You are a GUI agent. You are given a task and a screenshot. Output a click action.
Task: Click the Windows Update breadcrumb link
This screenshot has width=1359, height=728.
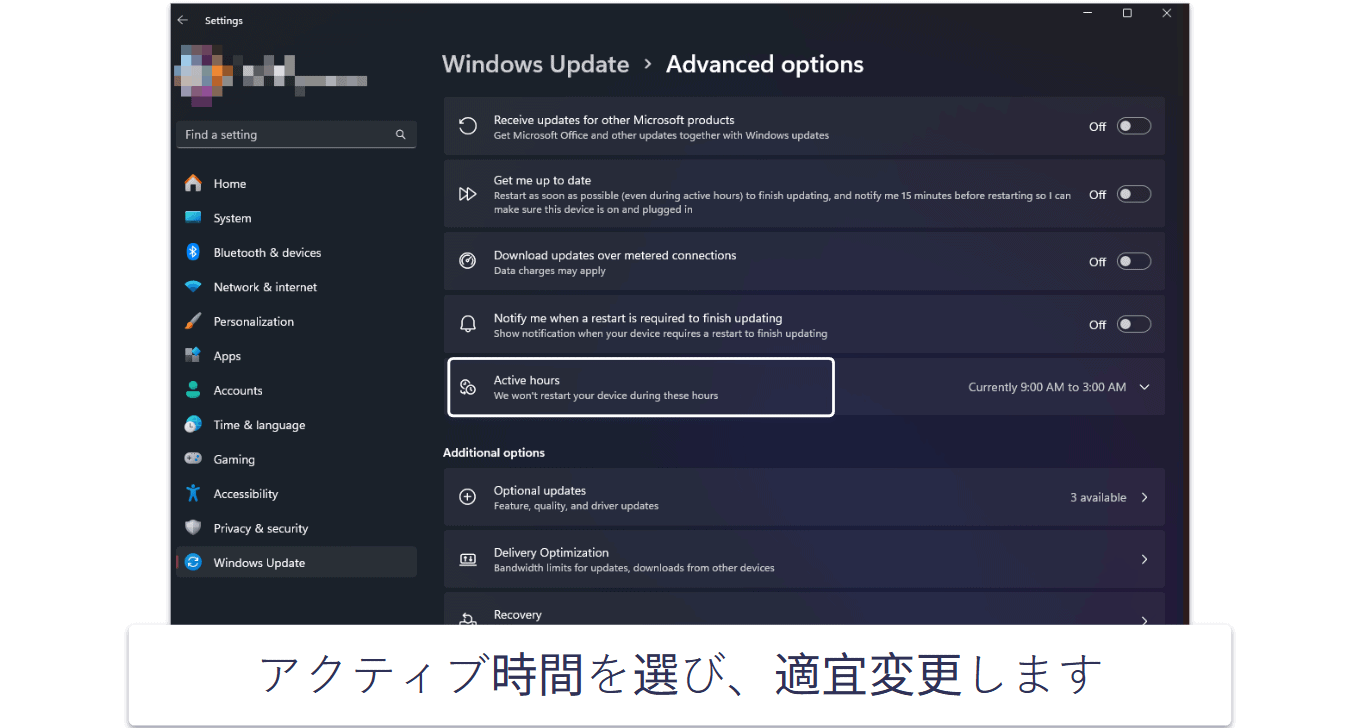click(535, 64)
